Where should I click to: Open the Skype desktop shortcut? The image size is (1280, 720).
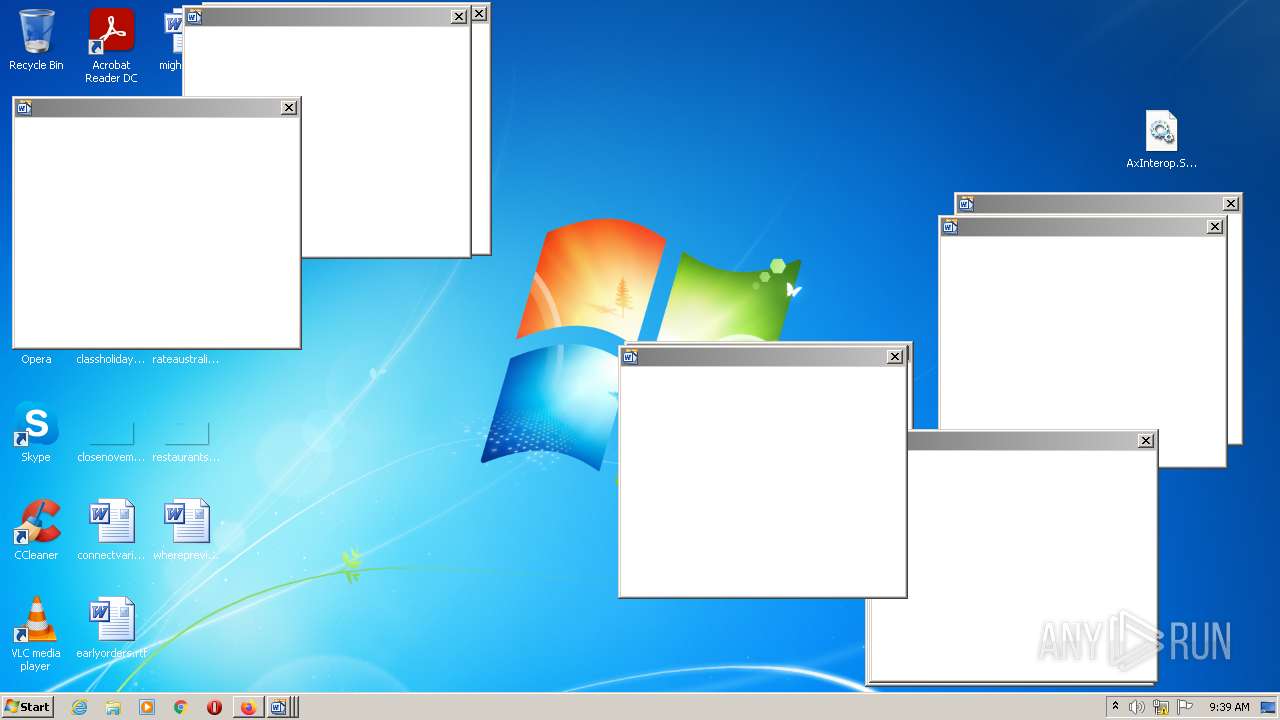36,432
